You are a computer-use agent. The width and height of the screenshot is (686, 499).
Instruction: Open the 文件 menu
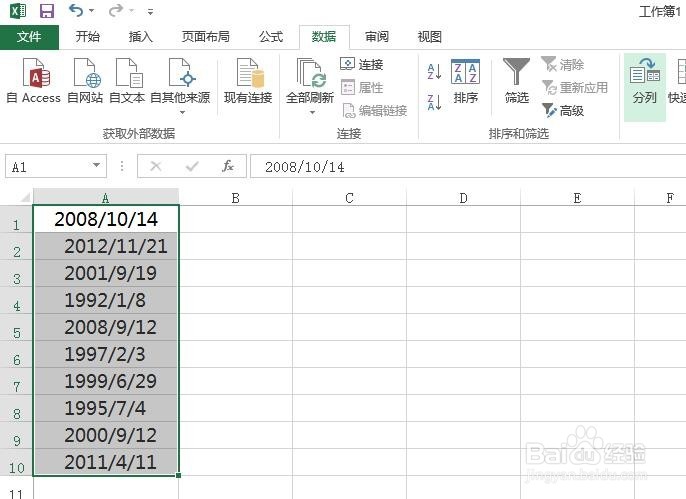coord(29,37)
